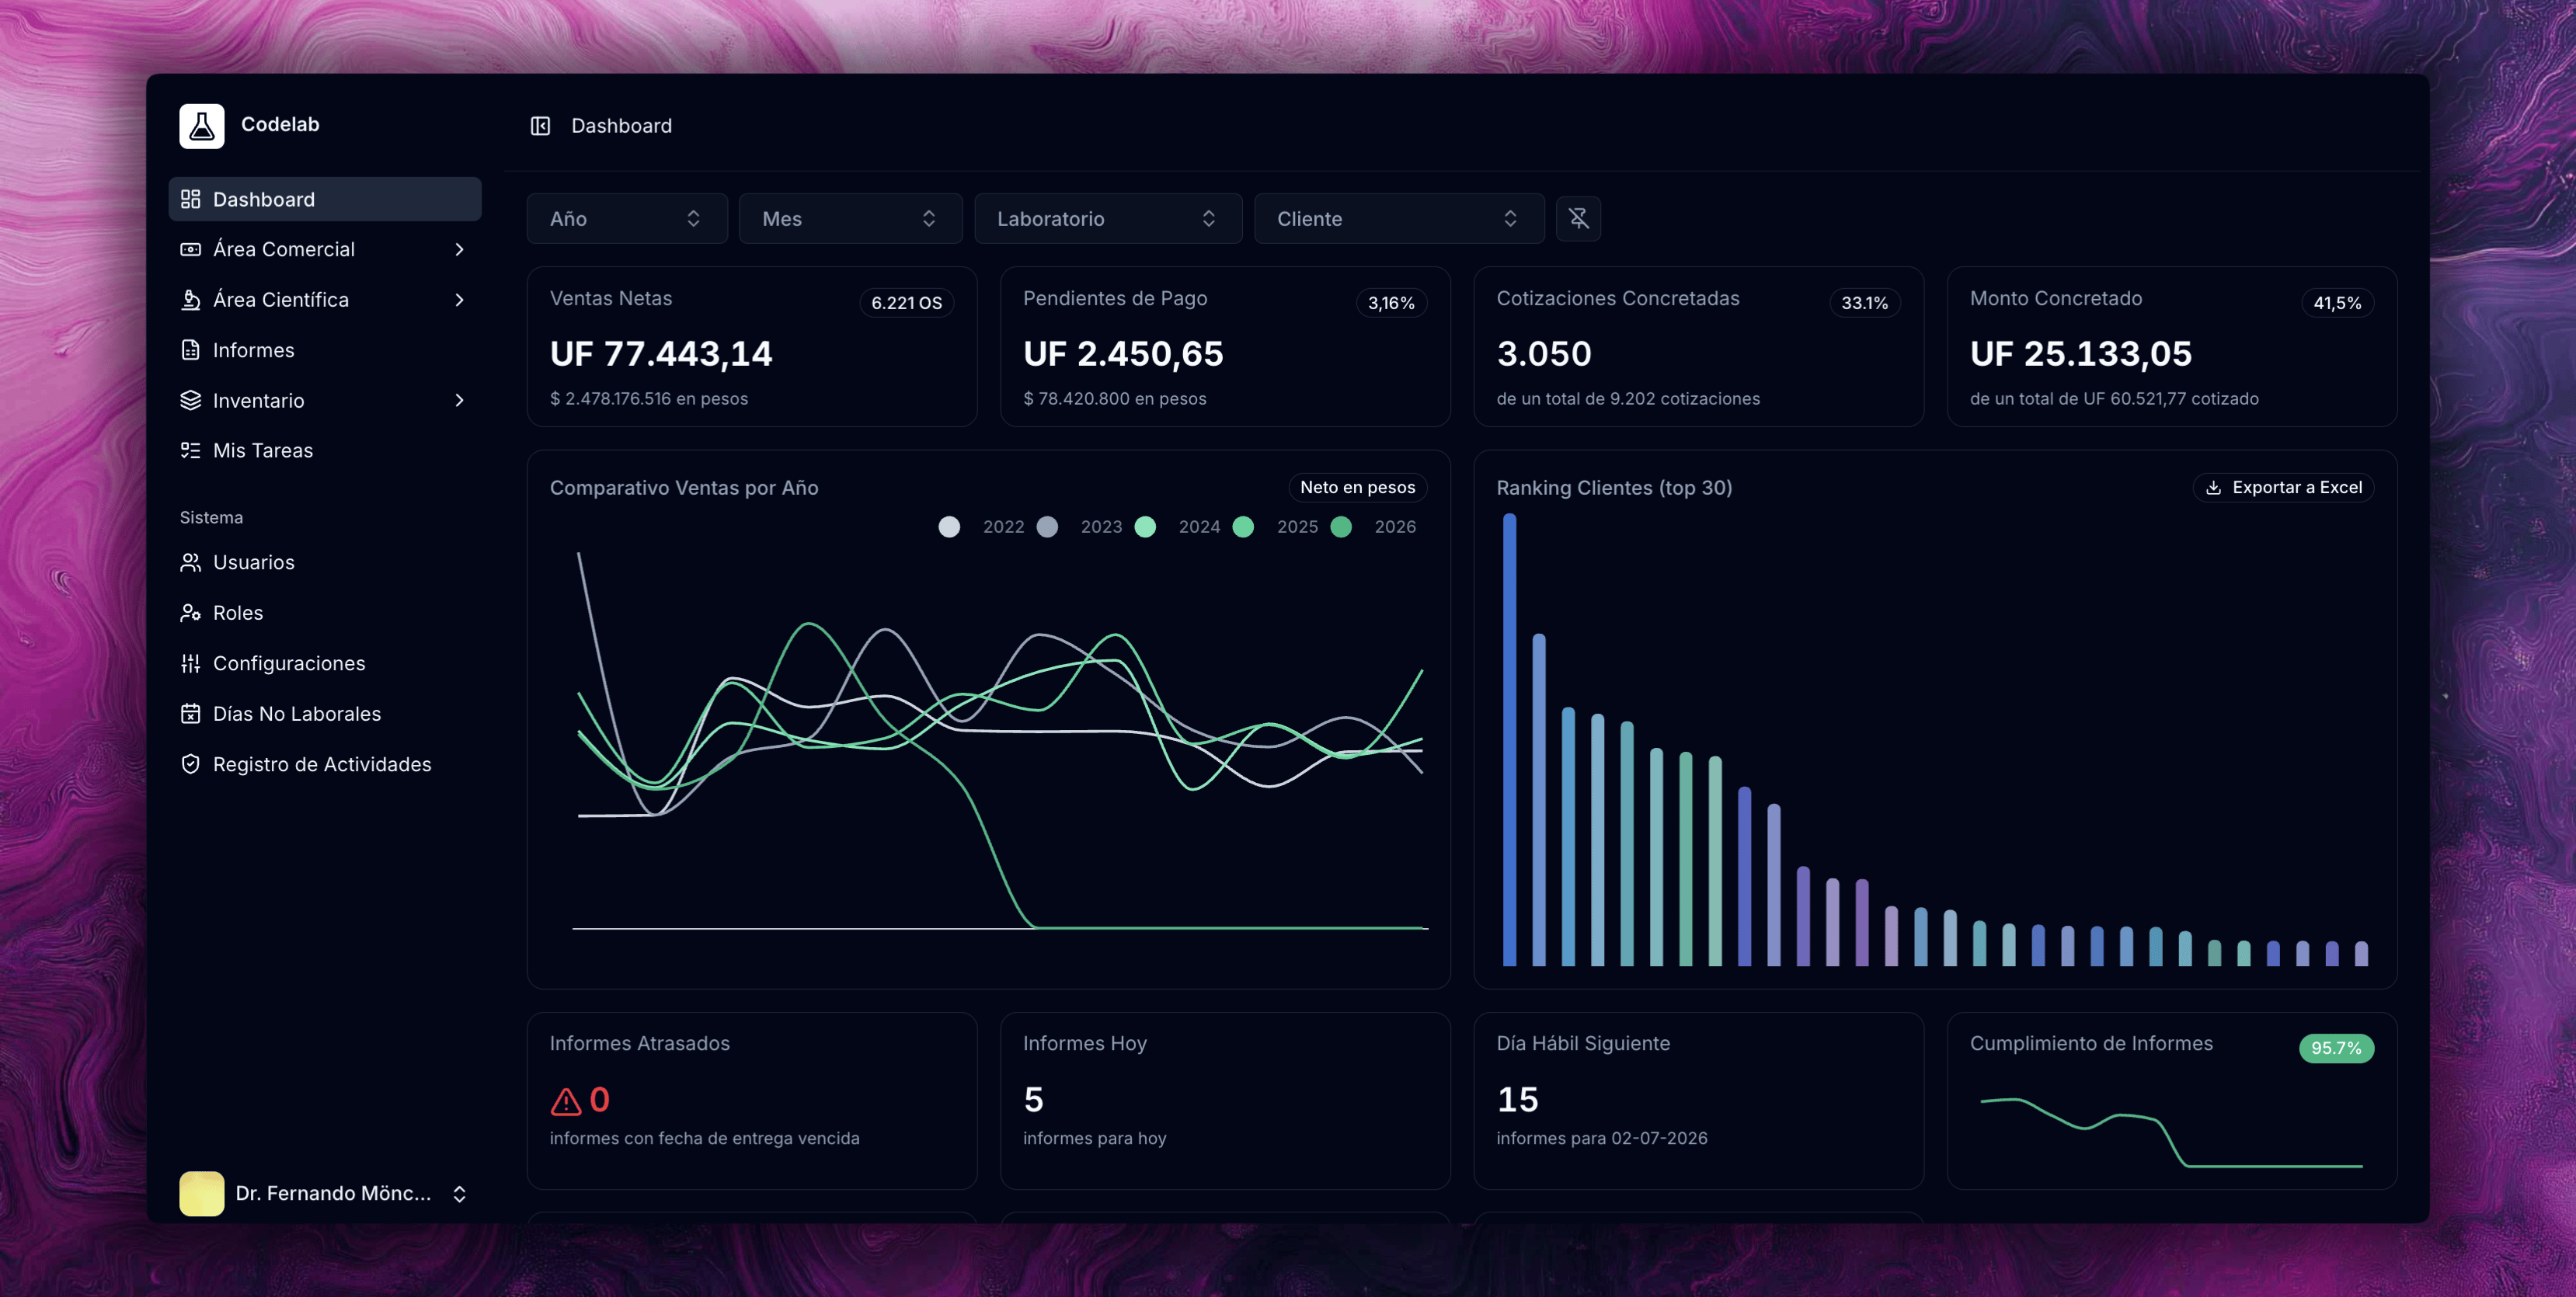Toggle the 2022 series in chart legend
The height and width of the screenshot is (1297, 2576).
(x=982, y=527)
